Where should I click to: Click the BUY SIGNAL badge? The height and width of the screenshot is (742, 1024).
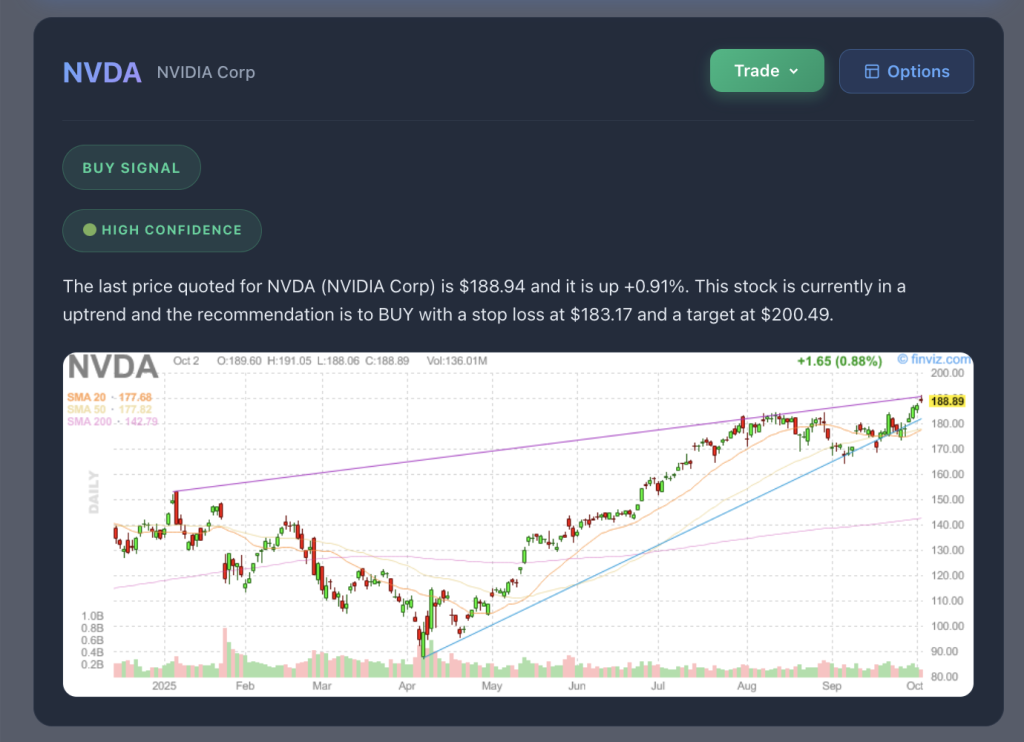click(x=131, y=168)
